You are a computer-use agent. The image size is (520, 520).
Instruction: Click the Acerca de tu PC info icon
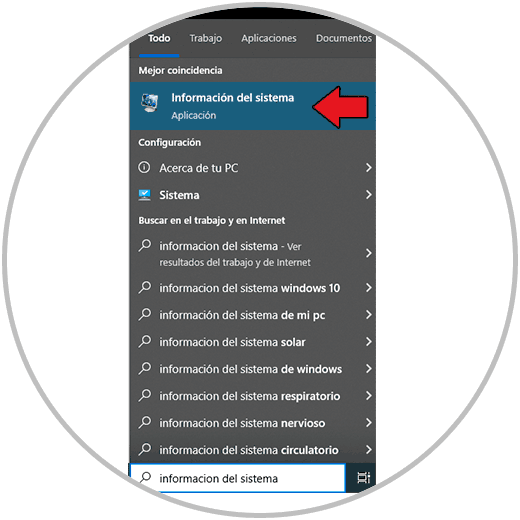[x=144, y=167]
